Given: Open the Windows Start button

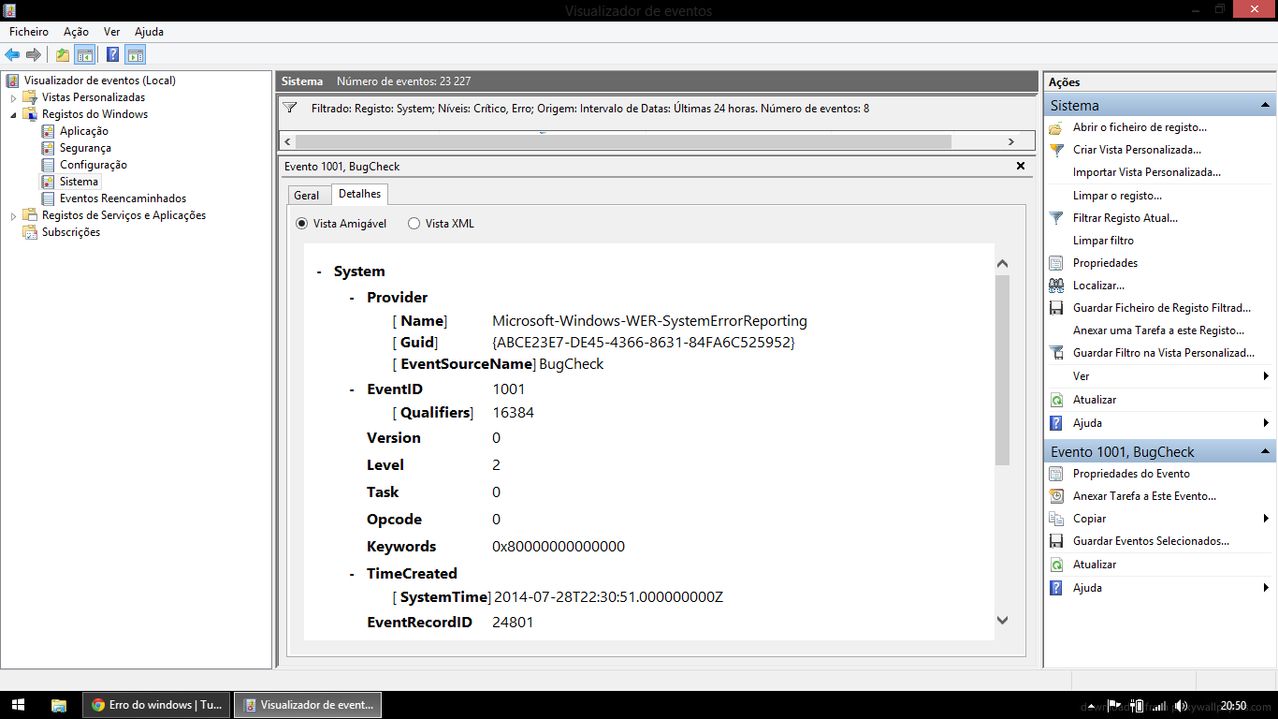Looking at the screenshot, I should 17,705.
